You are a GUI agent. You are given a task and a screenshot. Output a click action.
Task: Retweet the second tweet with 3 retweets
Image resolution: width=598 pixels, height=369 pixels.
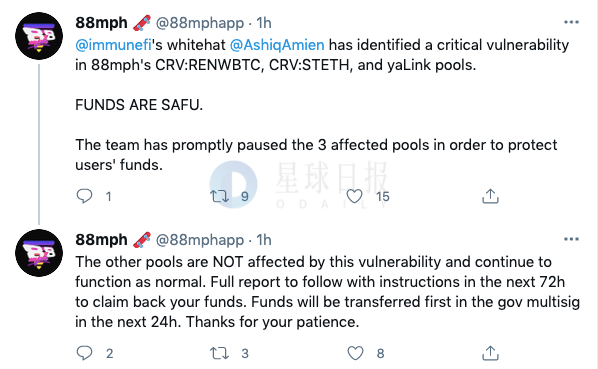point(220,353)
